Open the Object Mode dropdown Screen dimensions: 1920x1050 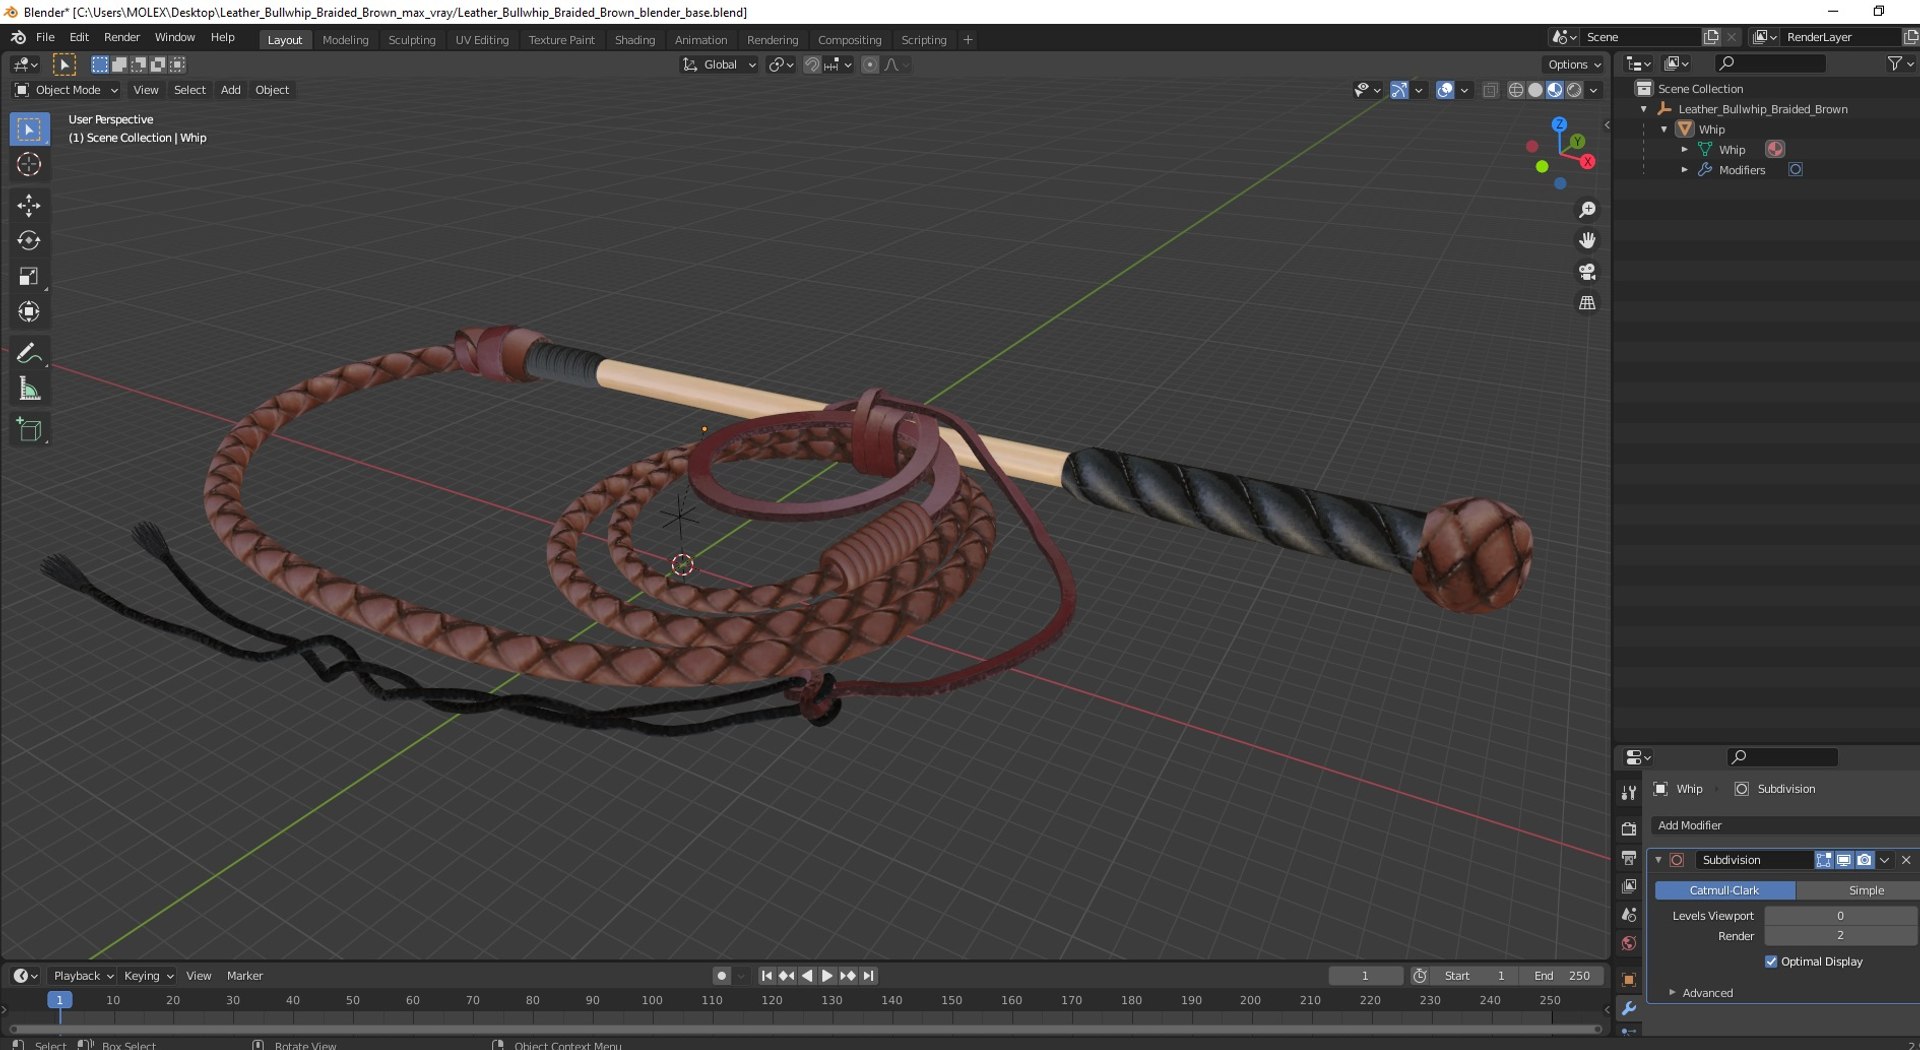pyautogui.click(x=66, y=90)
